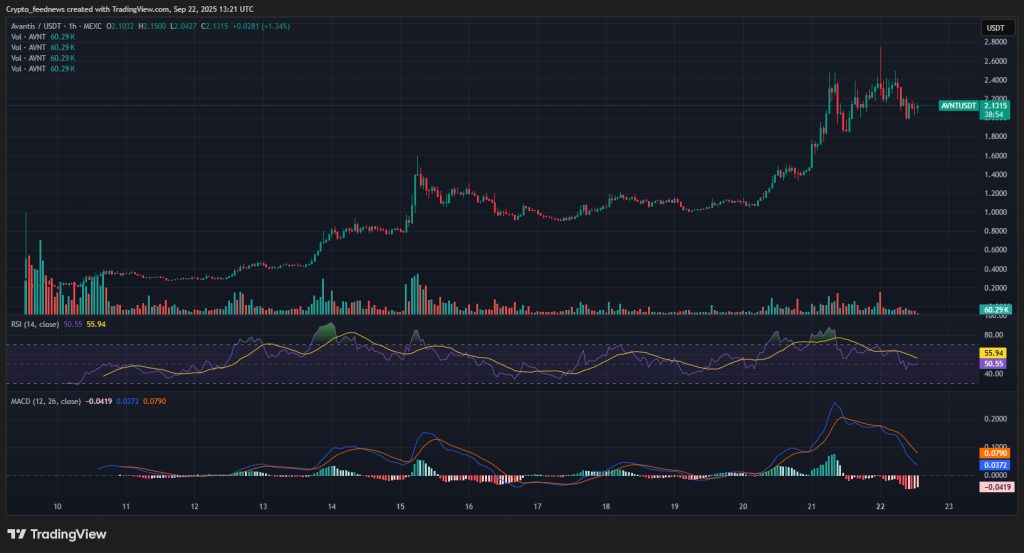Click the 2.1315 current price tag
The width and height of the screenshot is (1024, 553).
pyautogui.click(x=995, y=105)
